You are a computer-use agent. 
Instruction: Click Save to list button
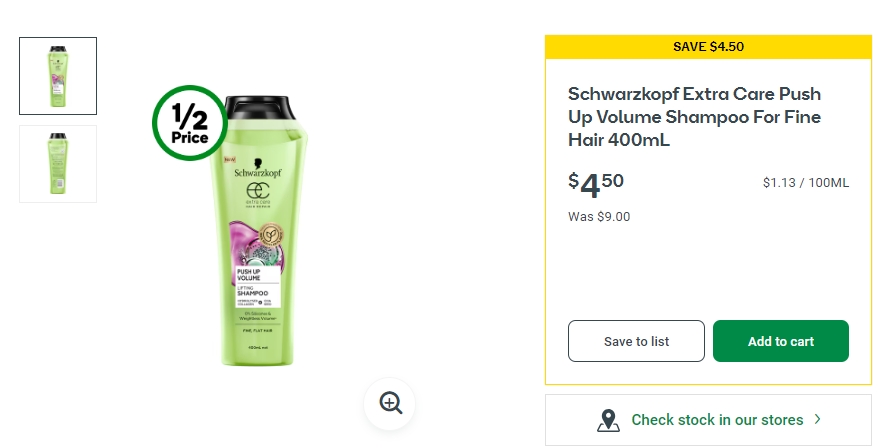click(636, 341)
